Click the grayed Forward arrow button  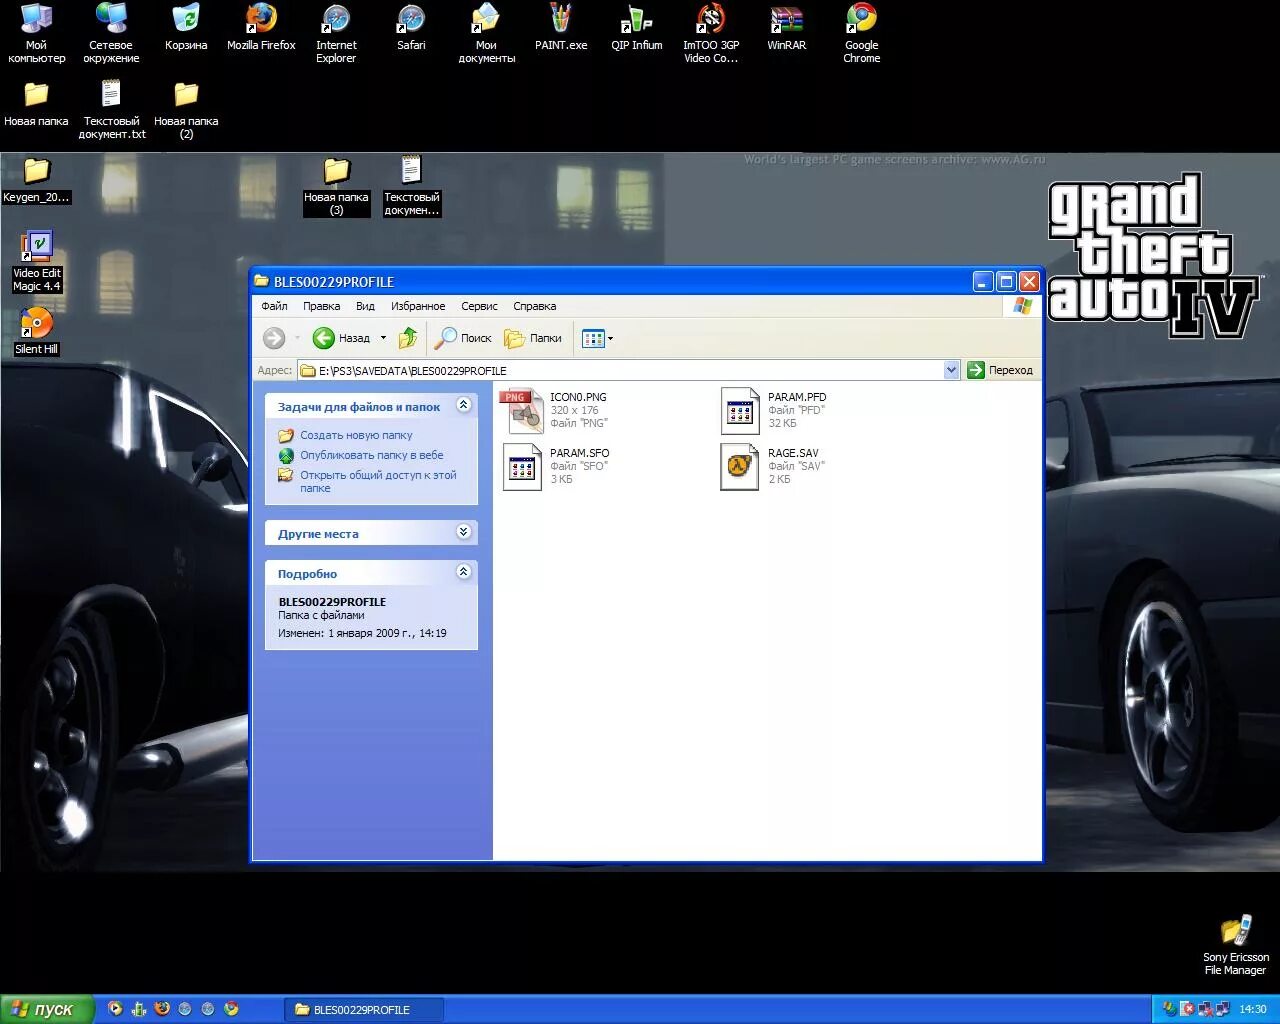274,338
